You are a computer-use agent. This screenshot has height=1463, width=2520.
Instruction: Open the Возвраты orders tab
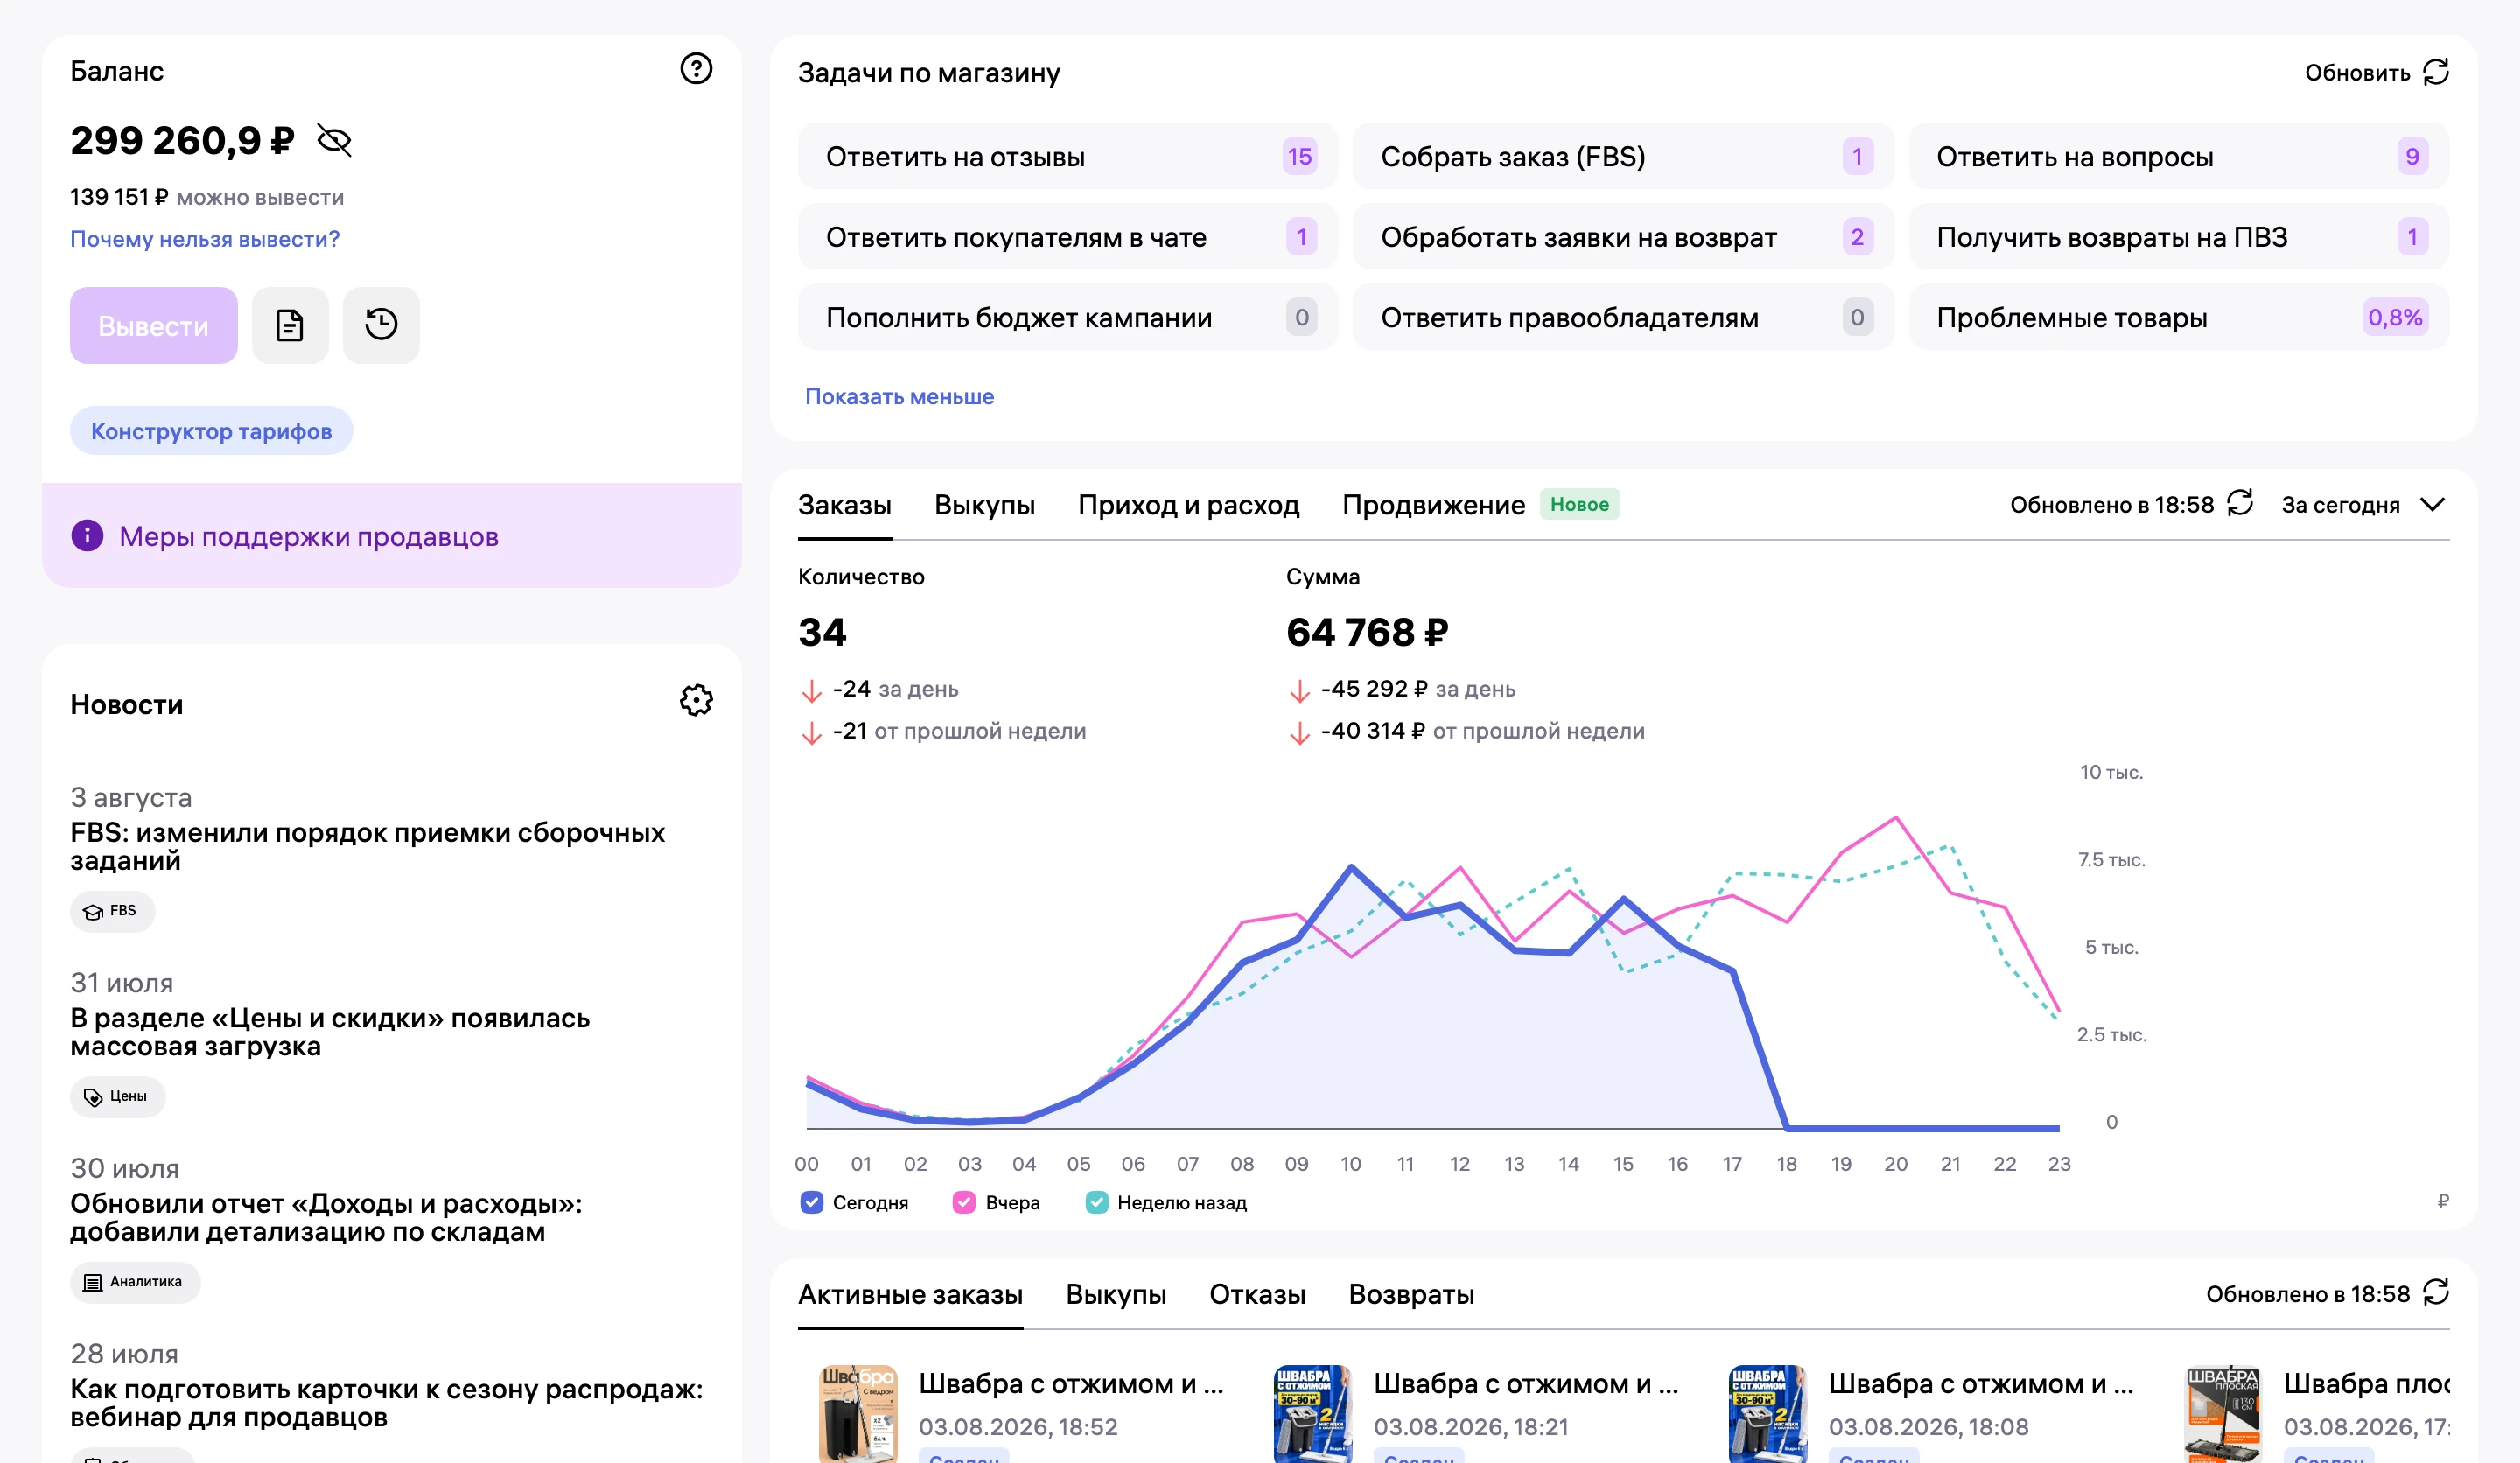(x=1411, y=1294)
